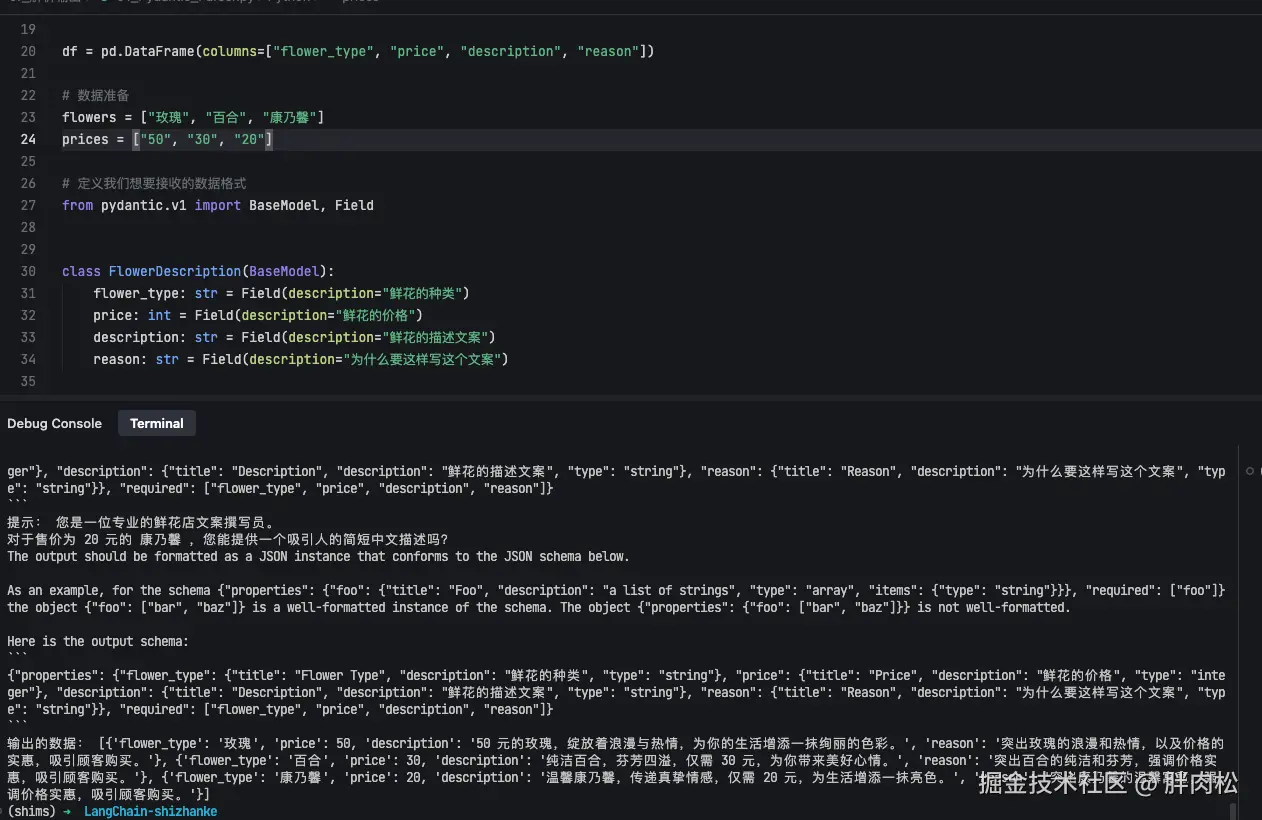Place cursor in the flowers list line
1262x820 pixels.
(x=192, y=117)
